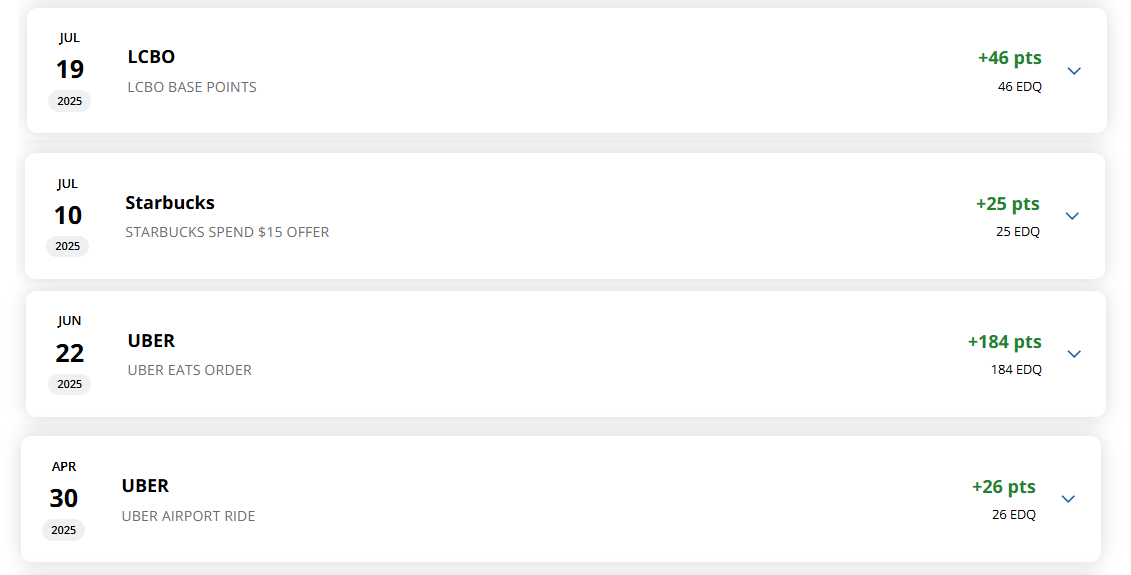Click the UBER AIRPORT RIDE description
Screen dimensions: 1131x575
[188, 516]
